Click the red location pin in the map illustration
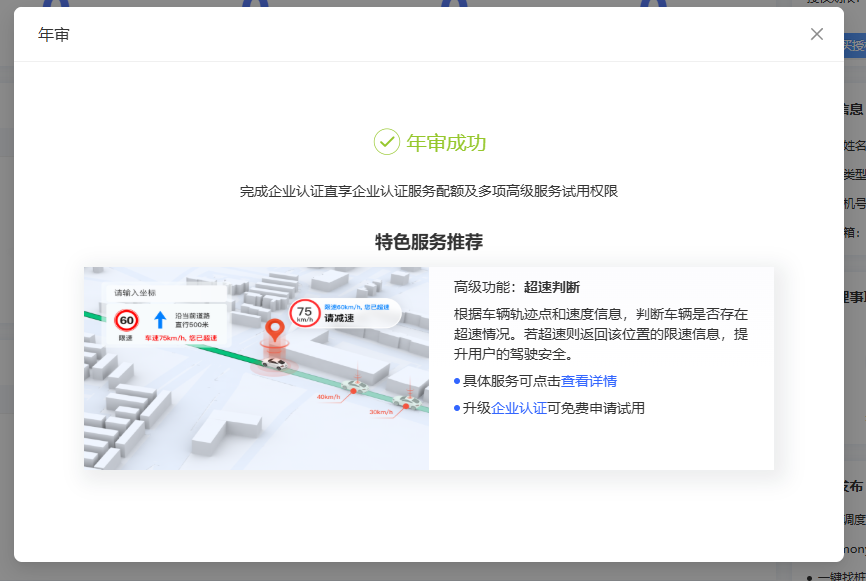Image resolution: width=866 pixels, height=581 pixels. pyautogui.click(x=274, y=331)
